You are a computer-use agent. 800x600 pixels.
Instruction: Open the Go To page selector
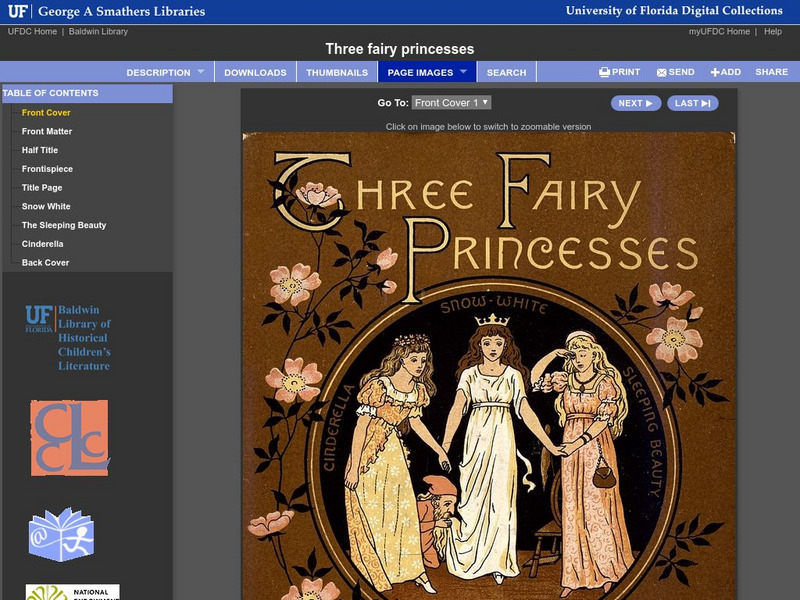coord(451,103)
